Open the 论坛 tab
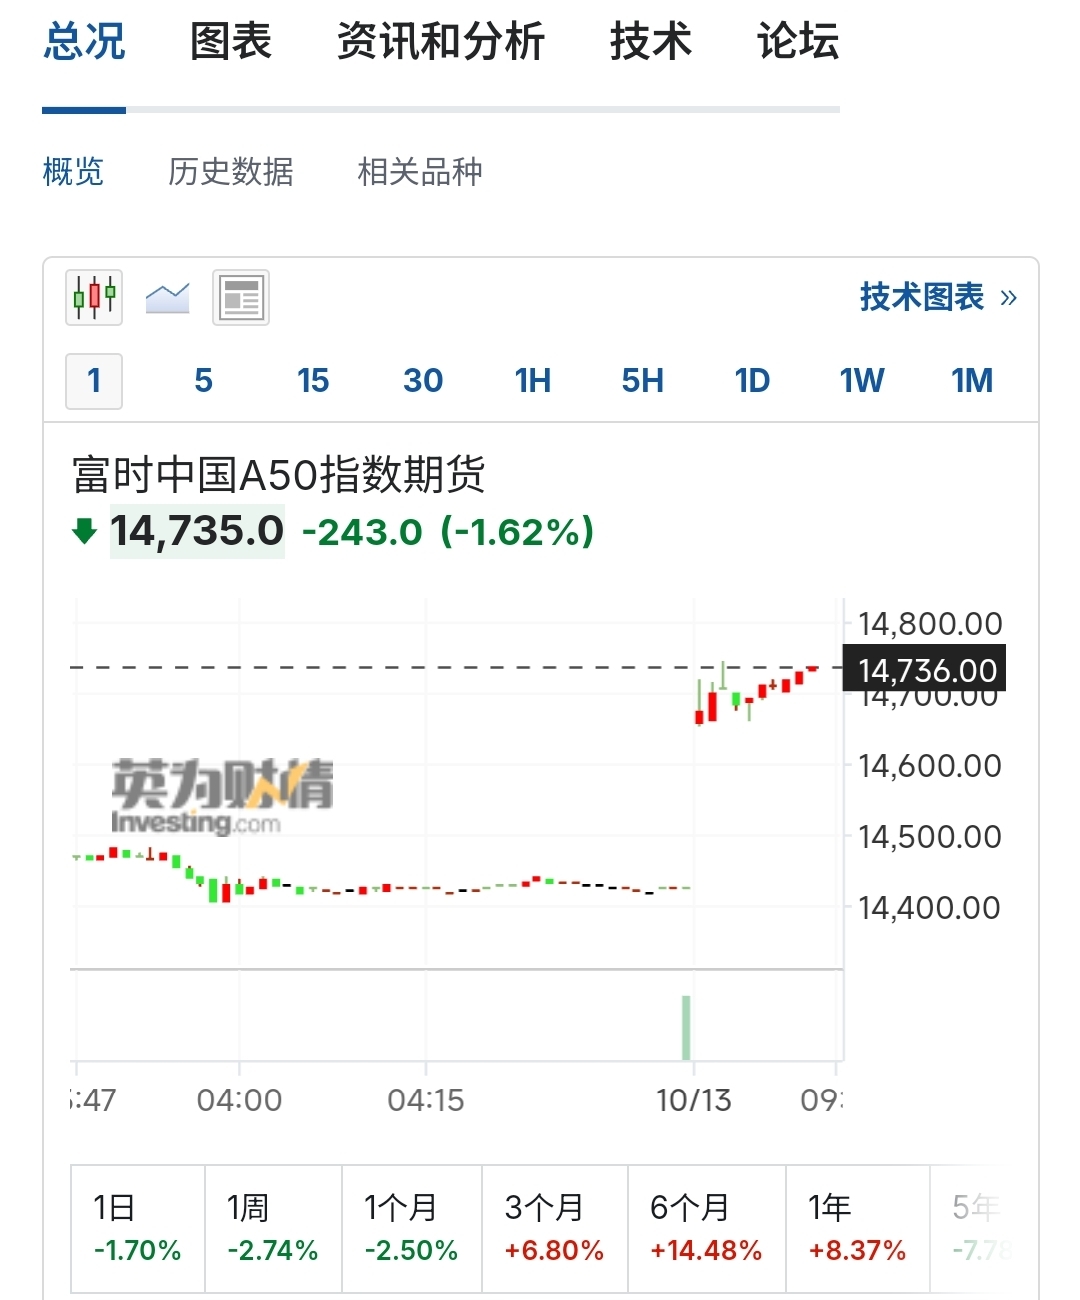Viewport: 1080px width, 1300px height. point(798,42)
